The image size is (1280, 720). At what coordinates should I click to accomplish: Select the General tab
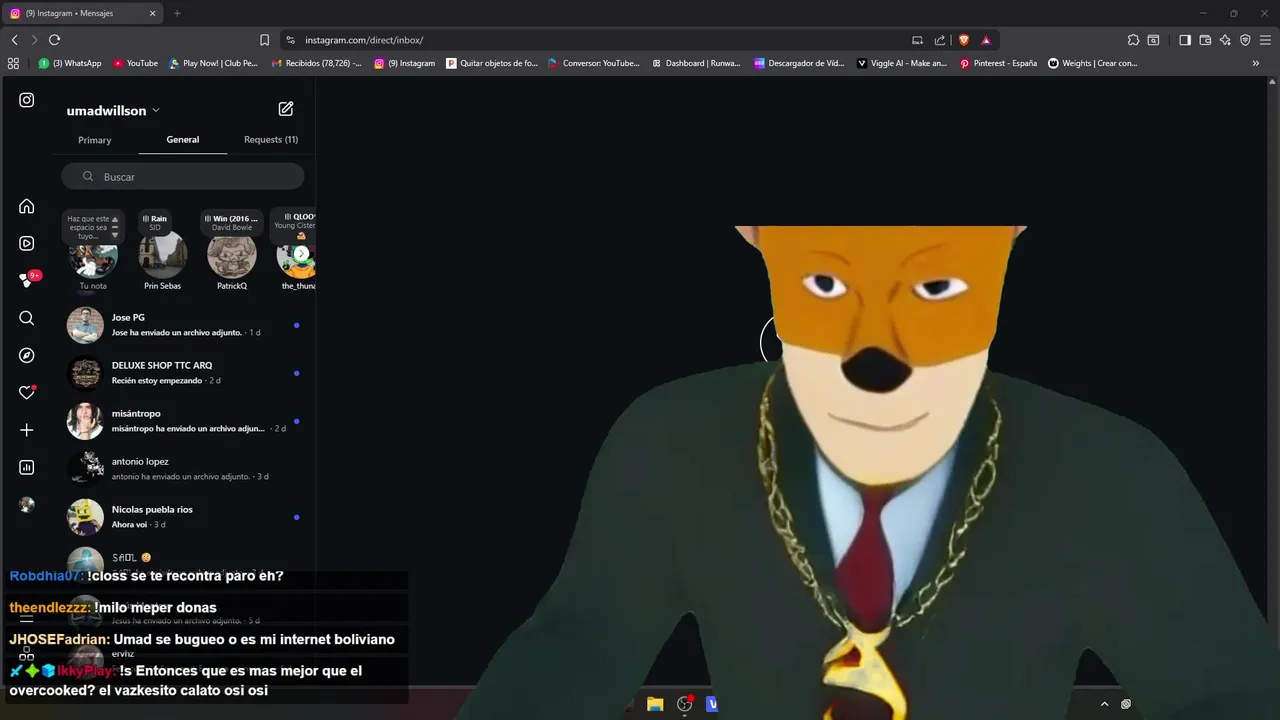click(183, 140)
